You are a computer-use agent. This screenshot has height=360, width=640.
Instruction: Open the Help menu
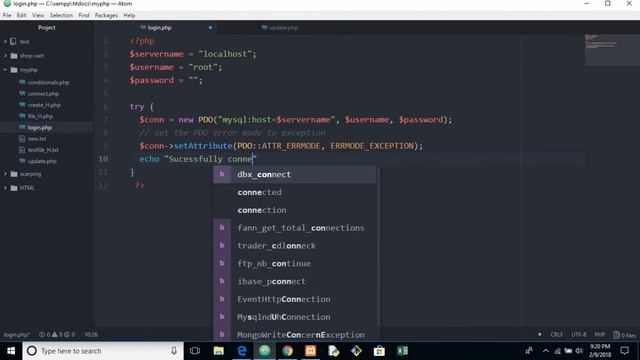[x=129, y=15]
